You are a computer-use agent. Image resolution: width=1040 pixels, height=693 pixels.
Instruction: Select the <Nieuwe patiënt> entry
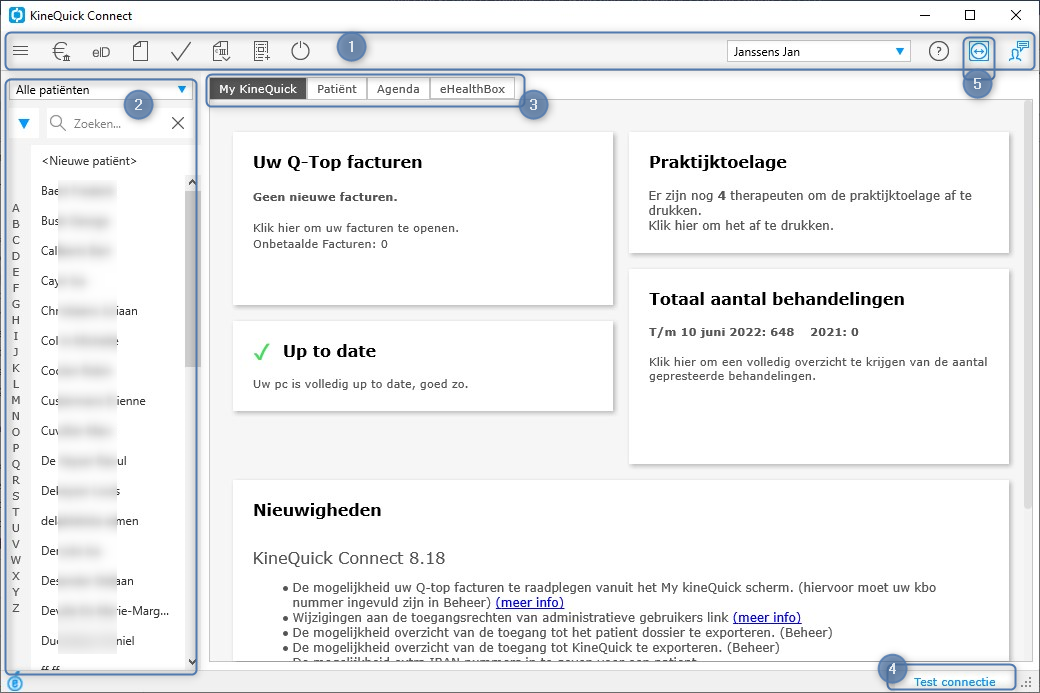[90, 160]
